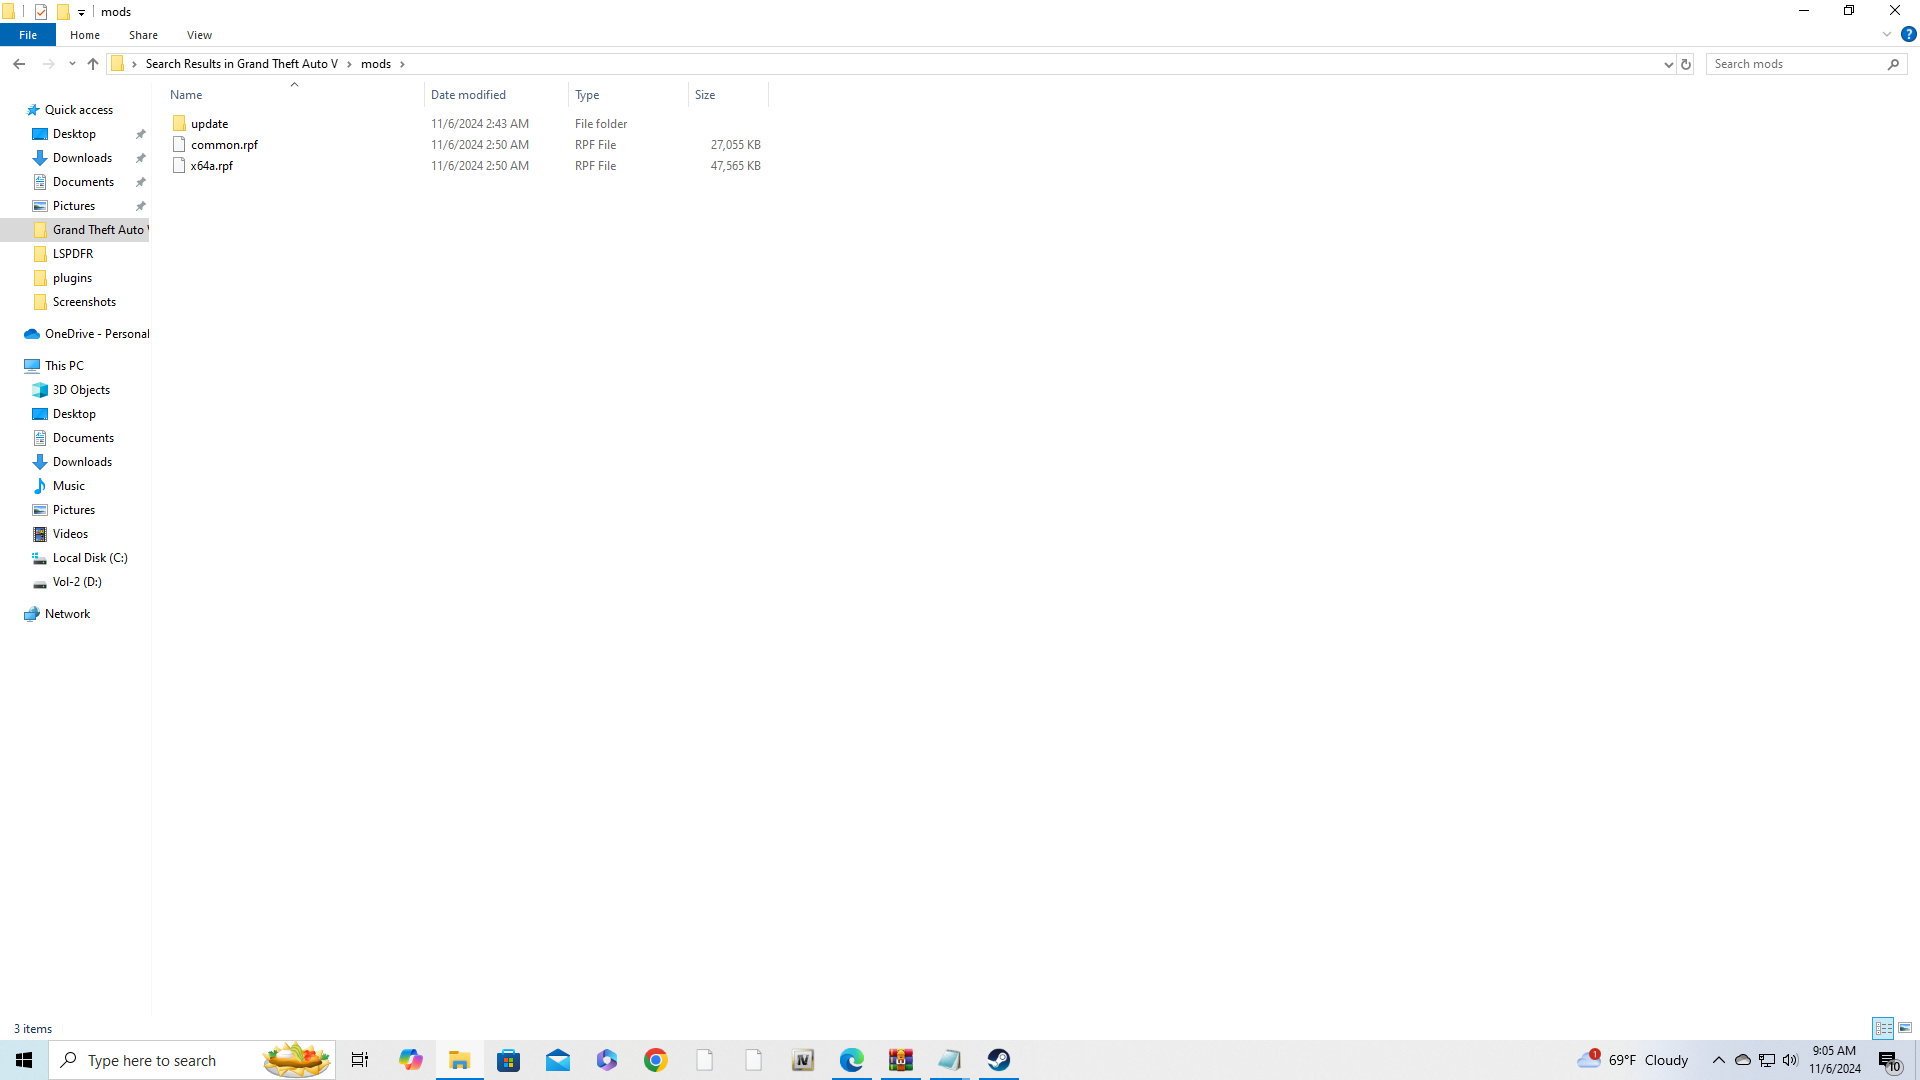Switch to large icons view
Viewport: 1920px width, 1080px height.
(1905, 1028)
